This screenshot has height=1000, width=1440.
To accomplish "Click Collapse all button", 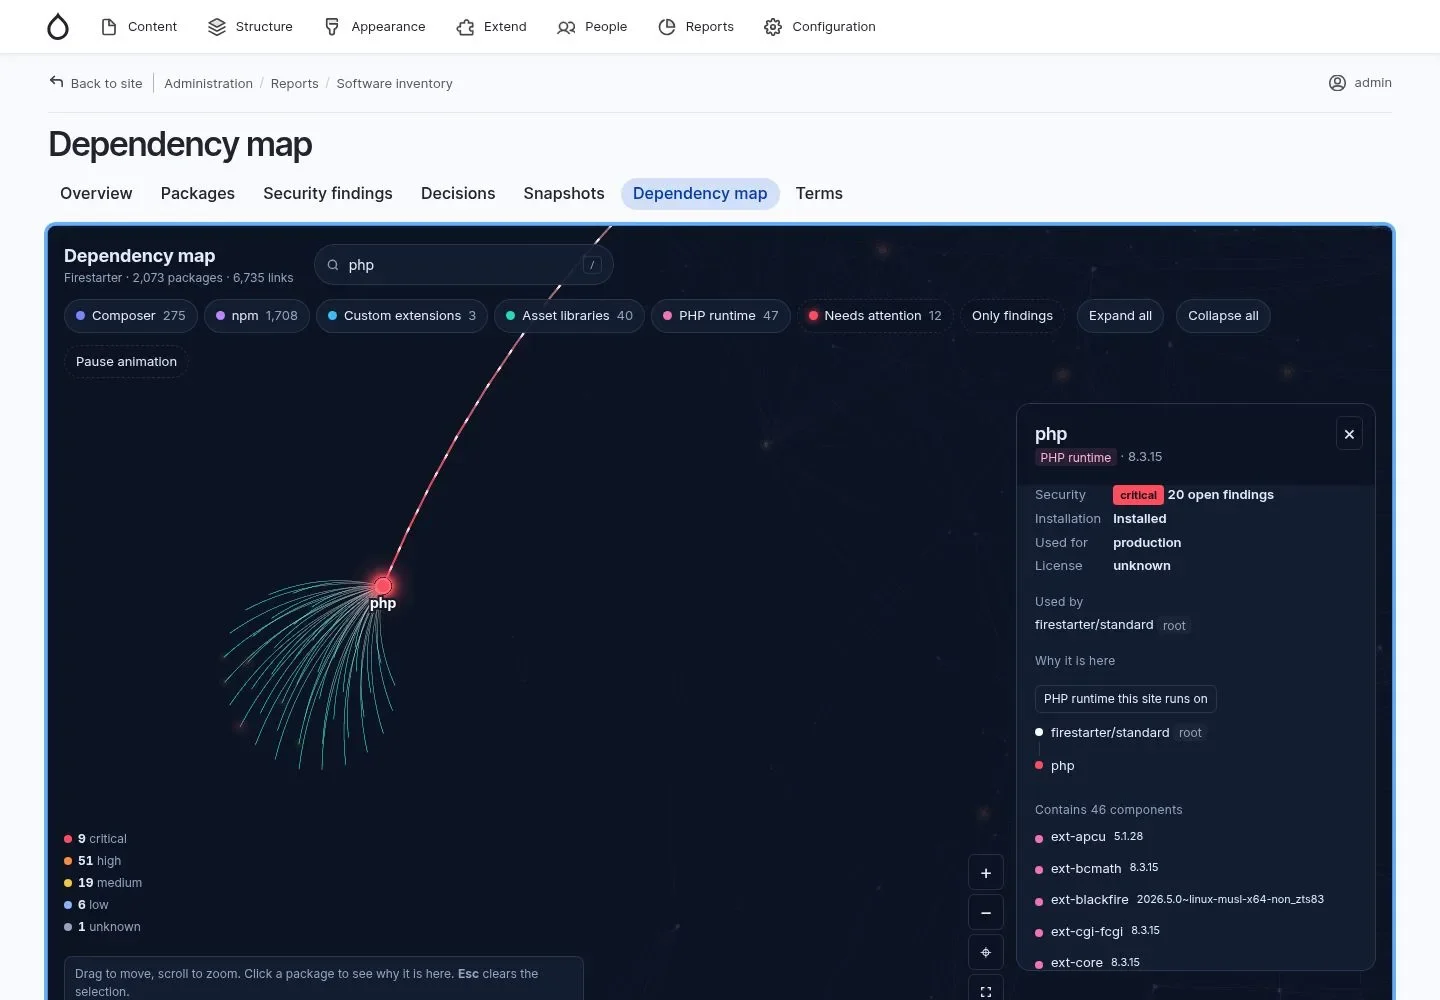I will (x=1223, y=316).
